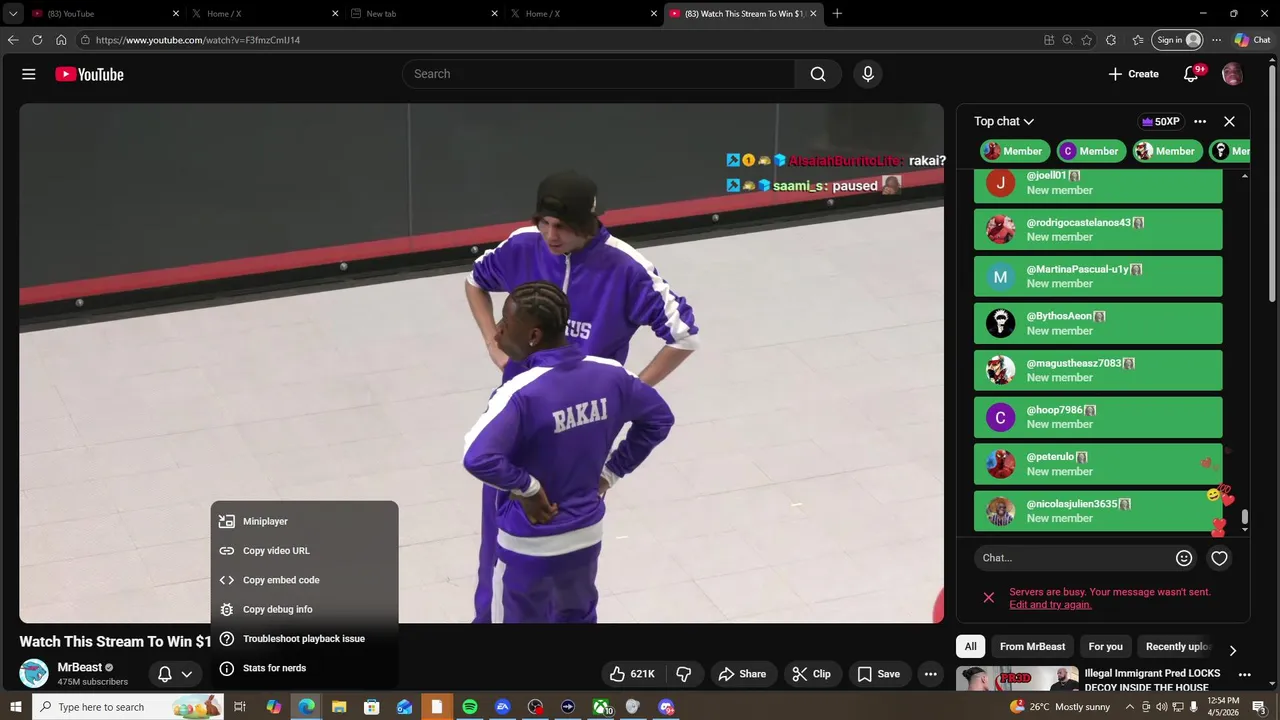Screen dimensions: 1280x720
Task: Open the MrBeast channel avatar
Action: point(34,673)
